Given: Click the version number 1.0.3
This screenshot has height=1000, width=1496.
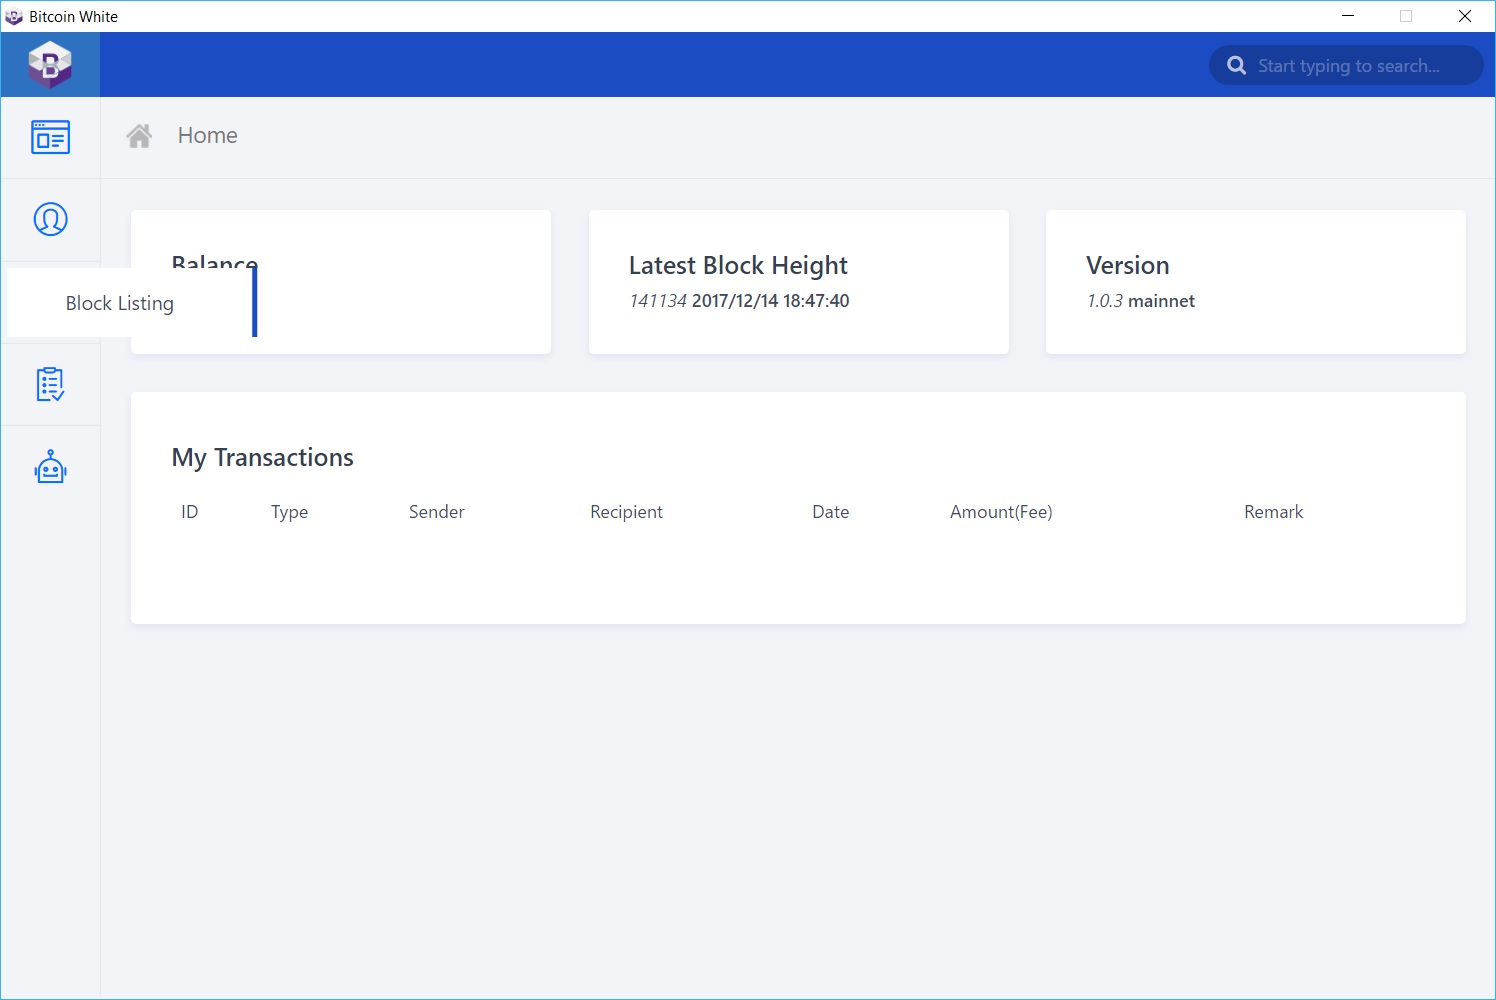Looking at the screenshot, I should (1105, 301).
